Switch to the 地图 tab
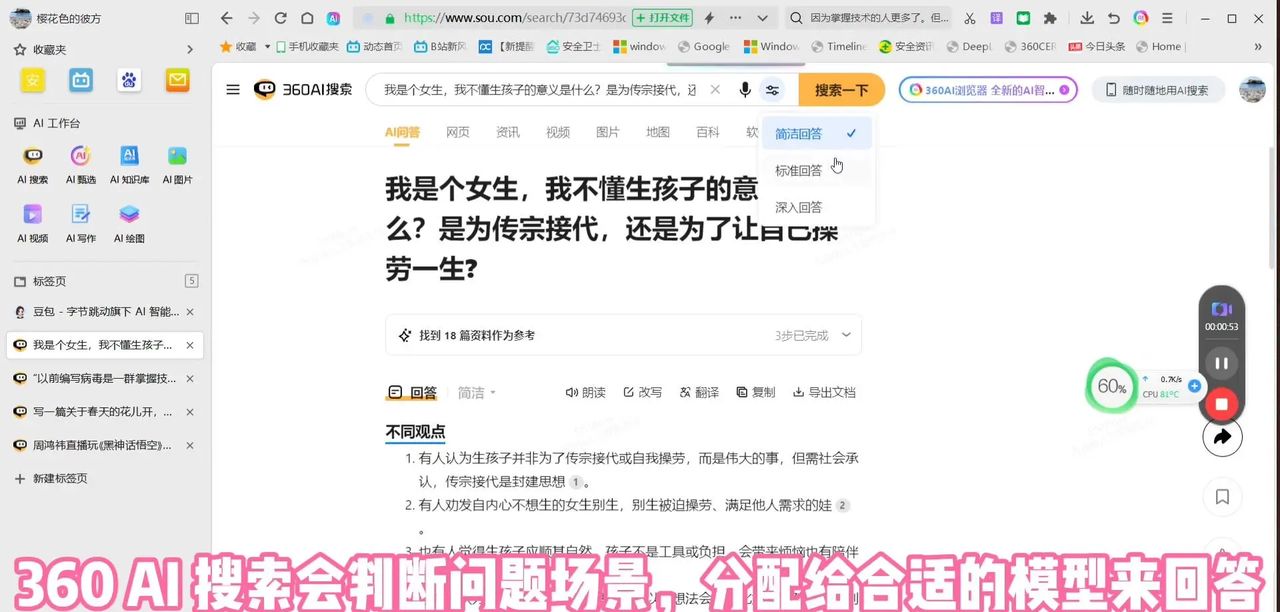 657,131
